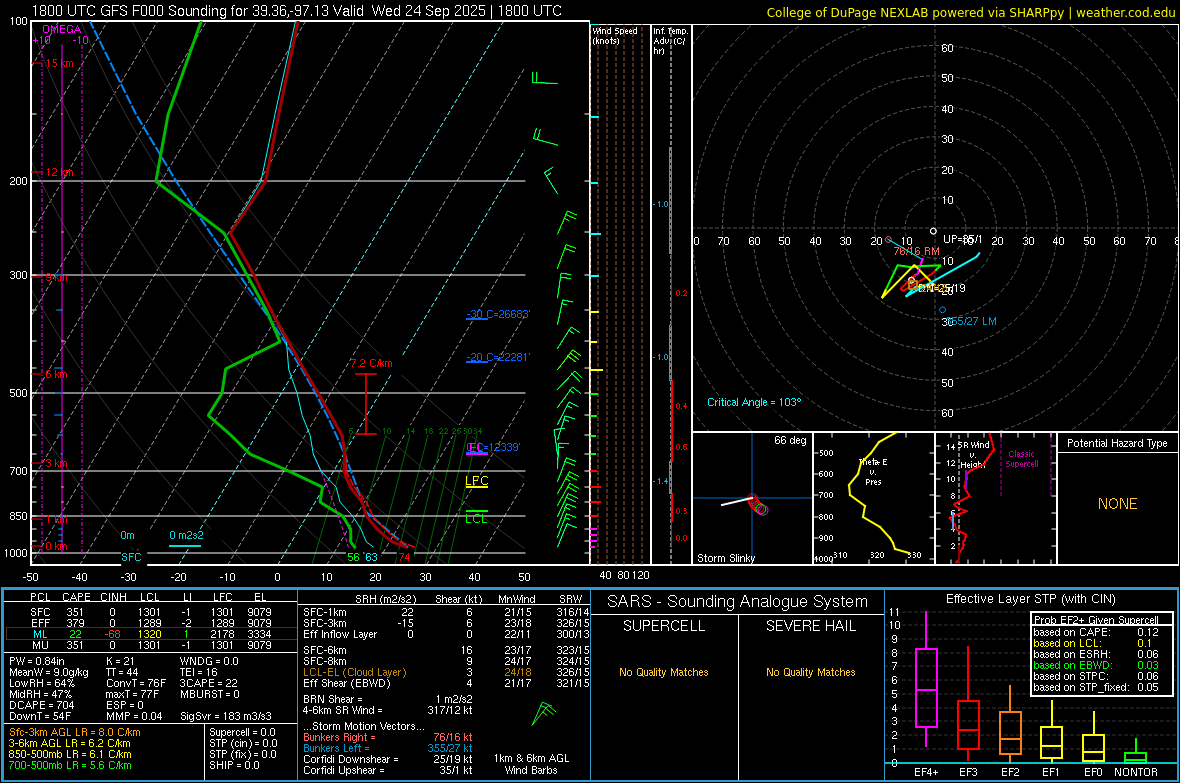1180x783 pixels.
Task: Click the '66 deg' value
Action: [x=789, y=440]
